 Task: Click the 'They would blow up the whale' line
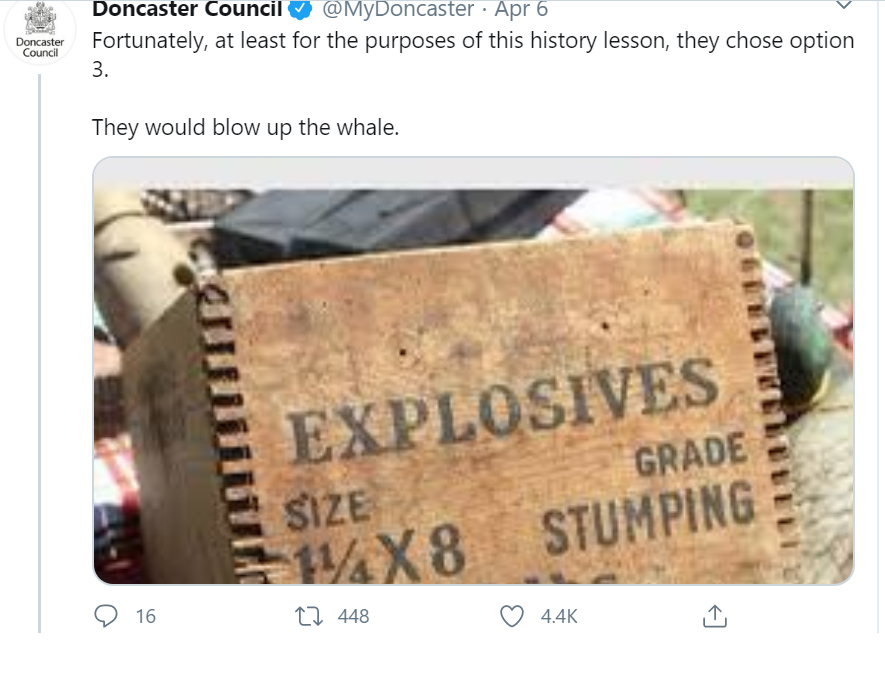[x=246, y=128]
